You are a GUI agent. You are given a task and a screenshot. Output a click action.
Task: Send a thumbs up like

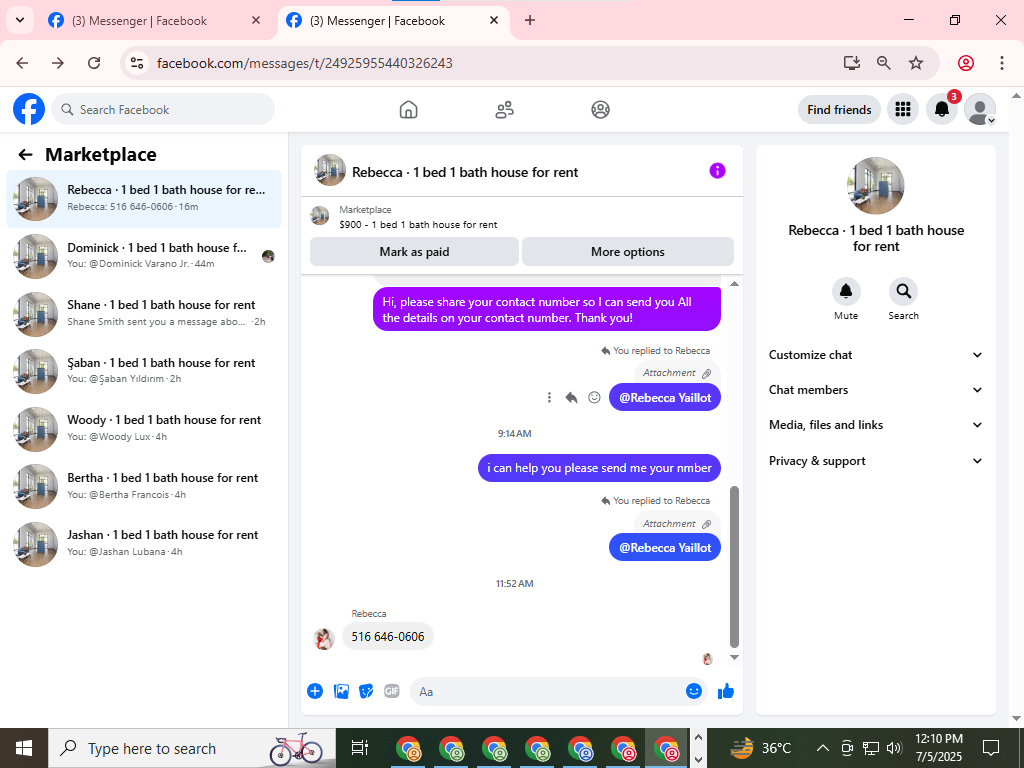(726, 691)
